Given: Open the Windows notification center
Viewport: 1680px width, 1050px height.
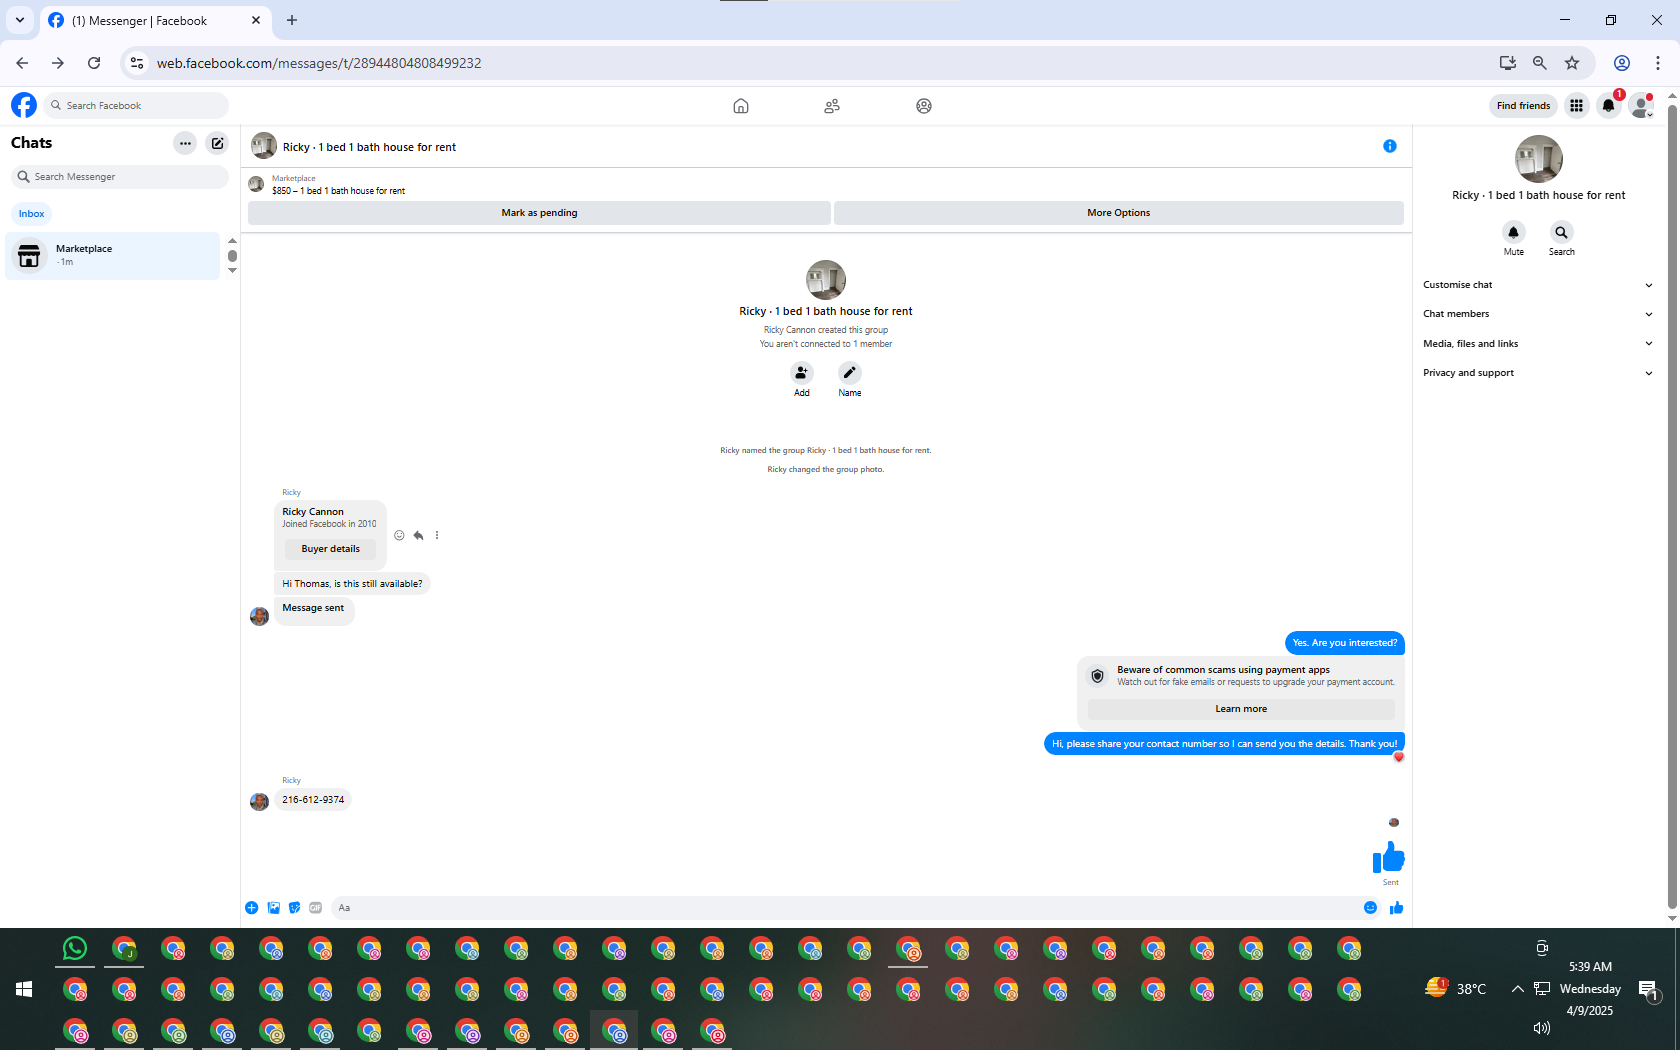Looking at the screenshot, I should (1648, 990).
